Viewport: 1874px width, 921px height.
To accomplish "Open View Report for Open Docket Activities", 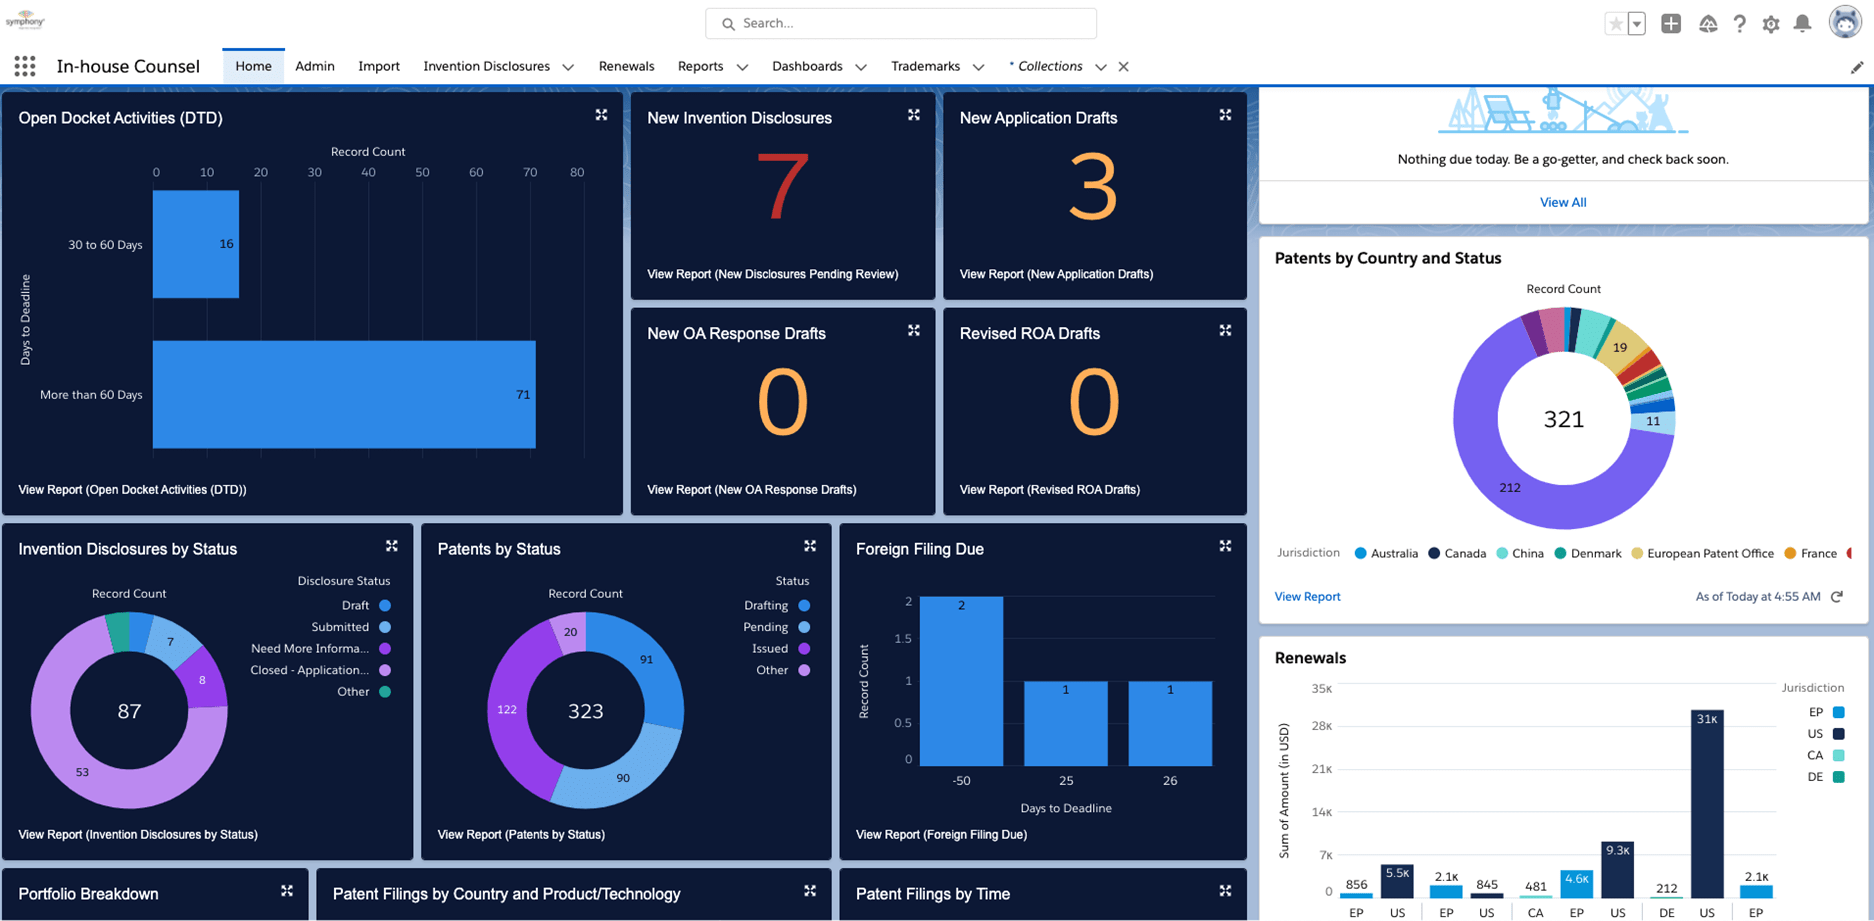I will click(131, 489).
